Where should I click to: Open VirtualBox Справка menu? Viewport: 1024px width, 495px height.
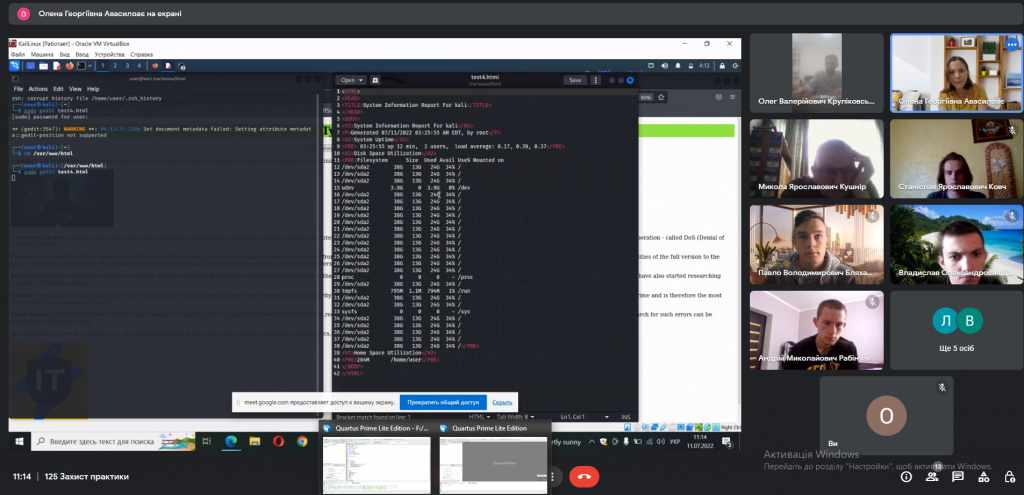(x=142, y=55)
